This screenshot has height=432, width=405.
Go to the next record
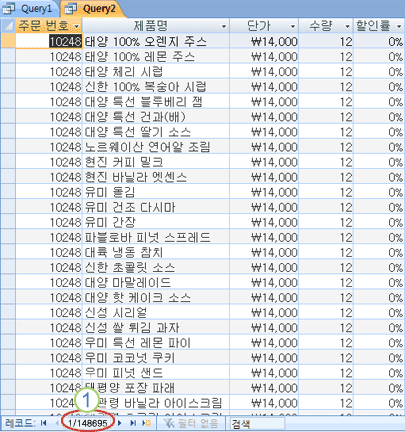(x=120, y=423)
